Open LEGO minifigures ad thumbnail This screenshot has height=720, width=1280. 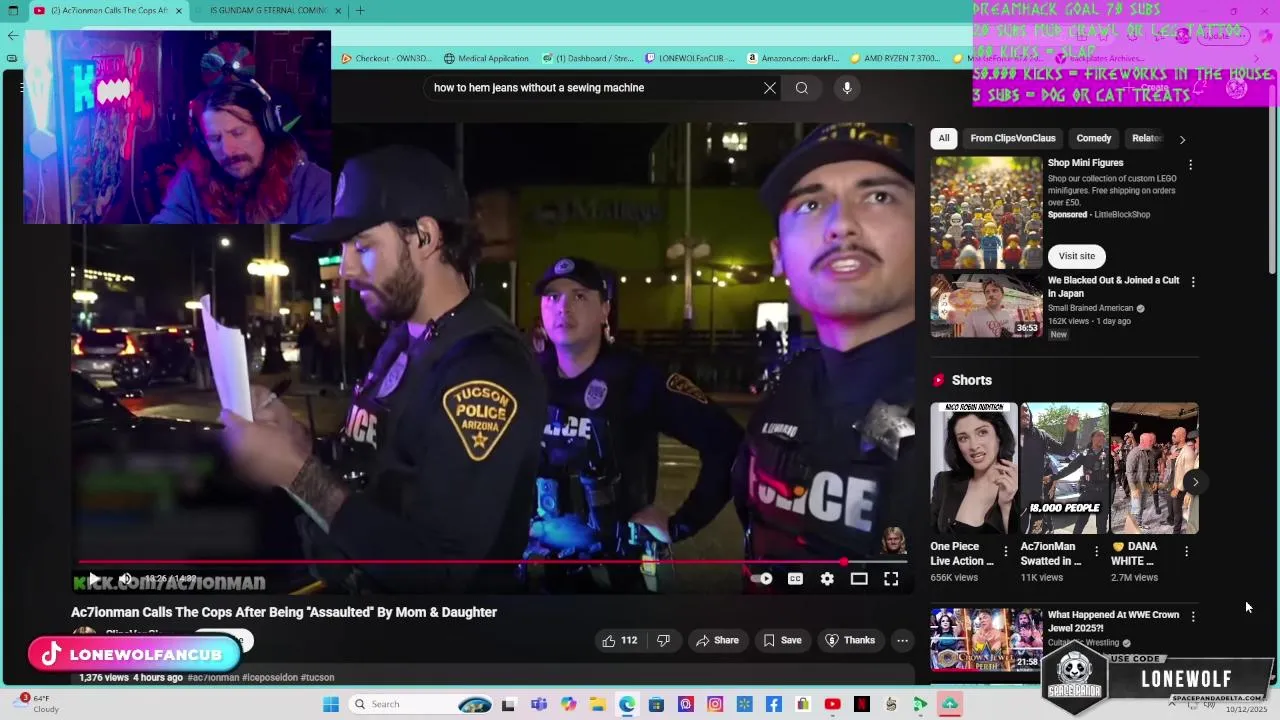tap(986, 212)
